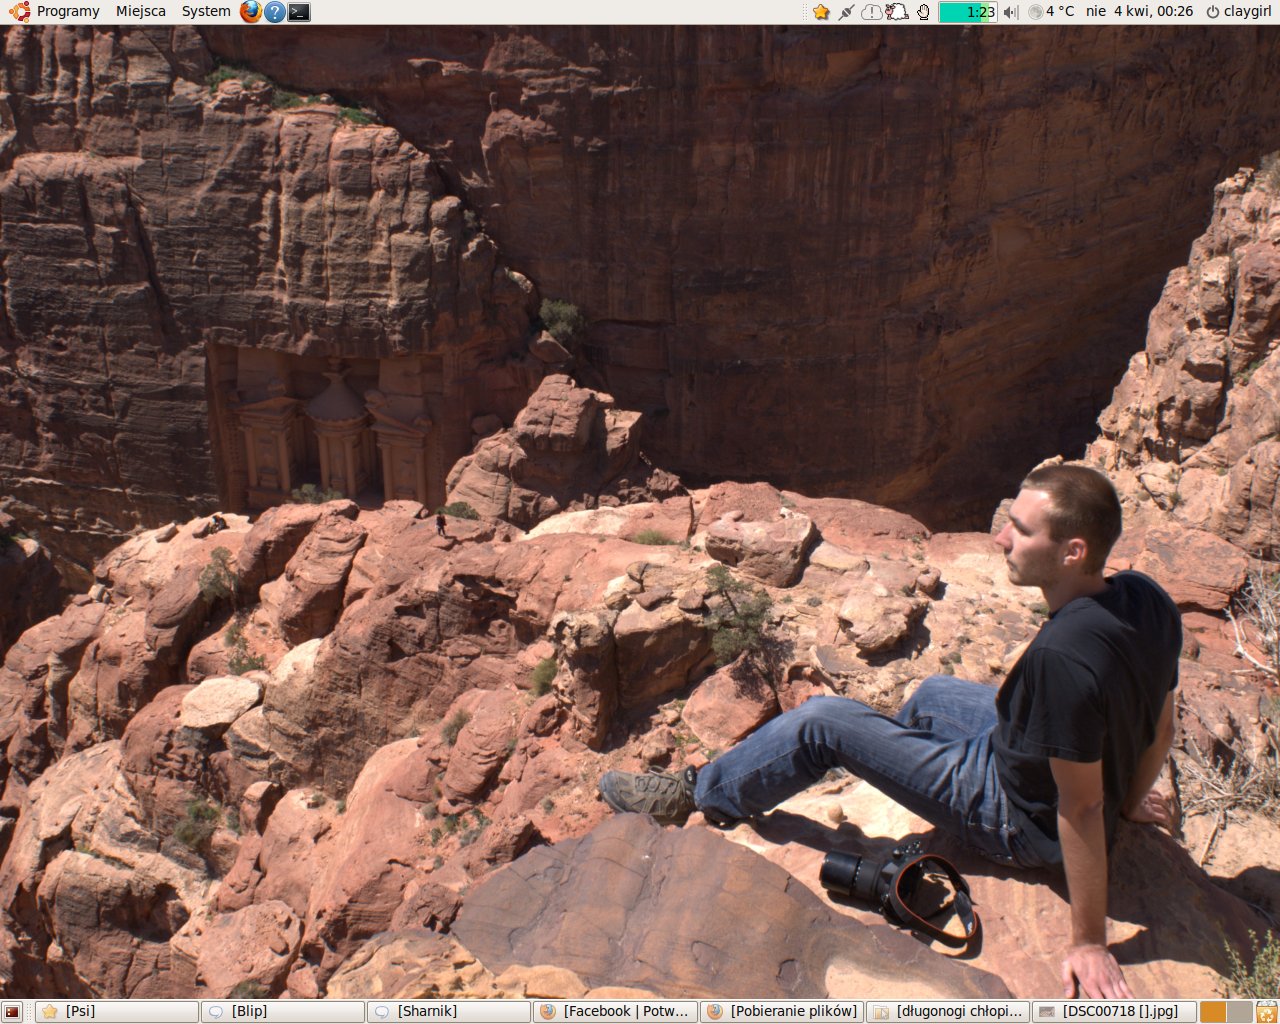Open the network connection plug icon

point(847,12)
